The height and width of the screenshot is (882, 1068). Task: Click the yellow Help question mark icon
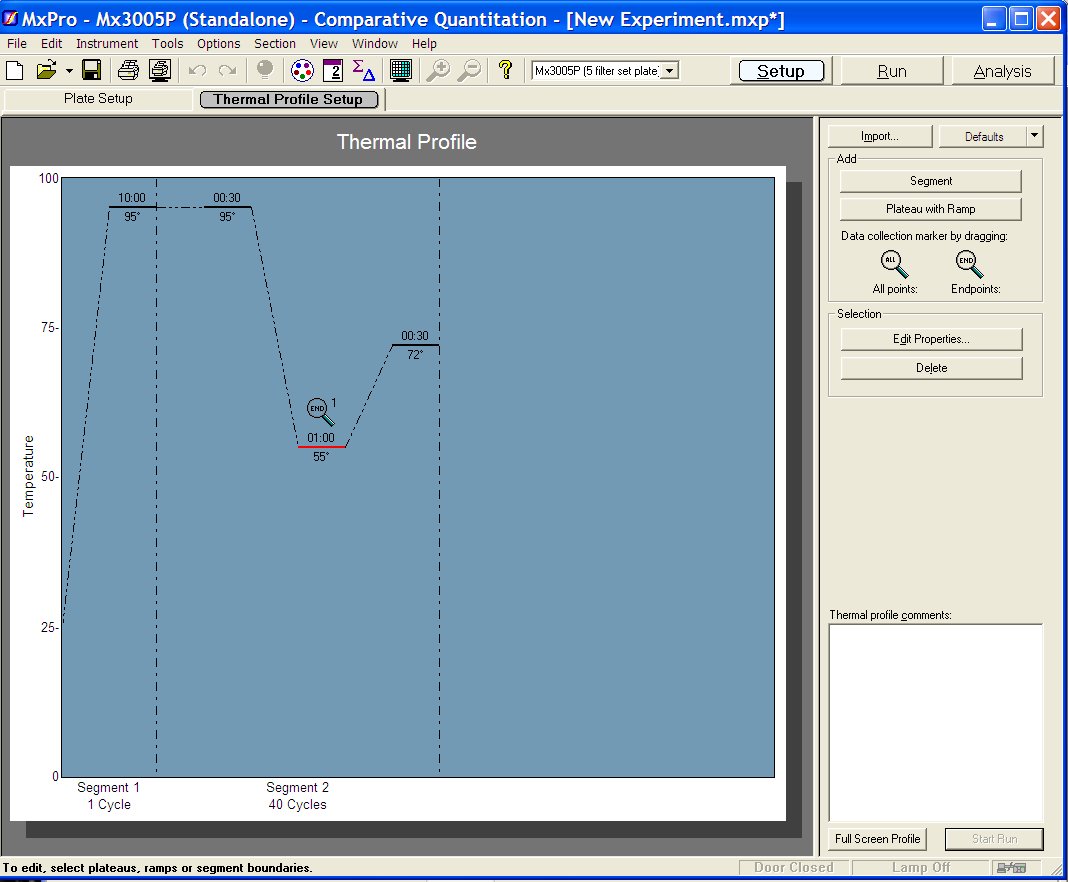click(x=505, y=70)
